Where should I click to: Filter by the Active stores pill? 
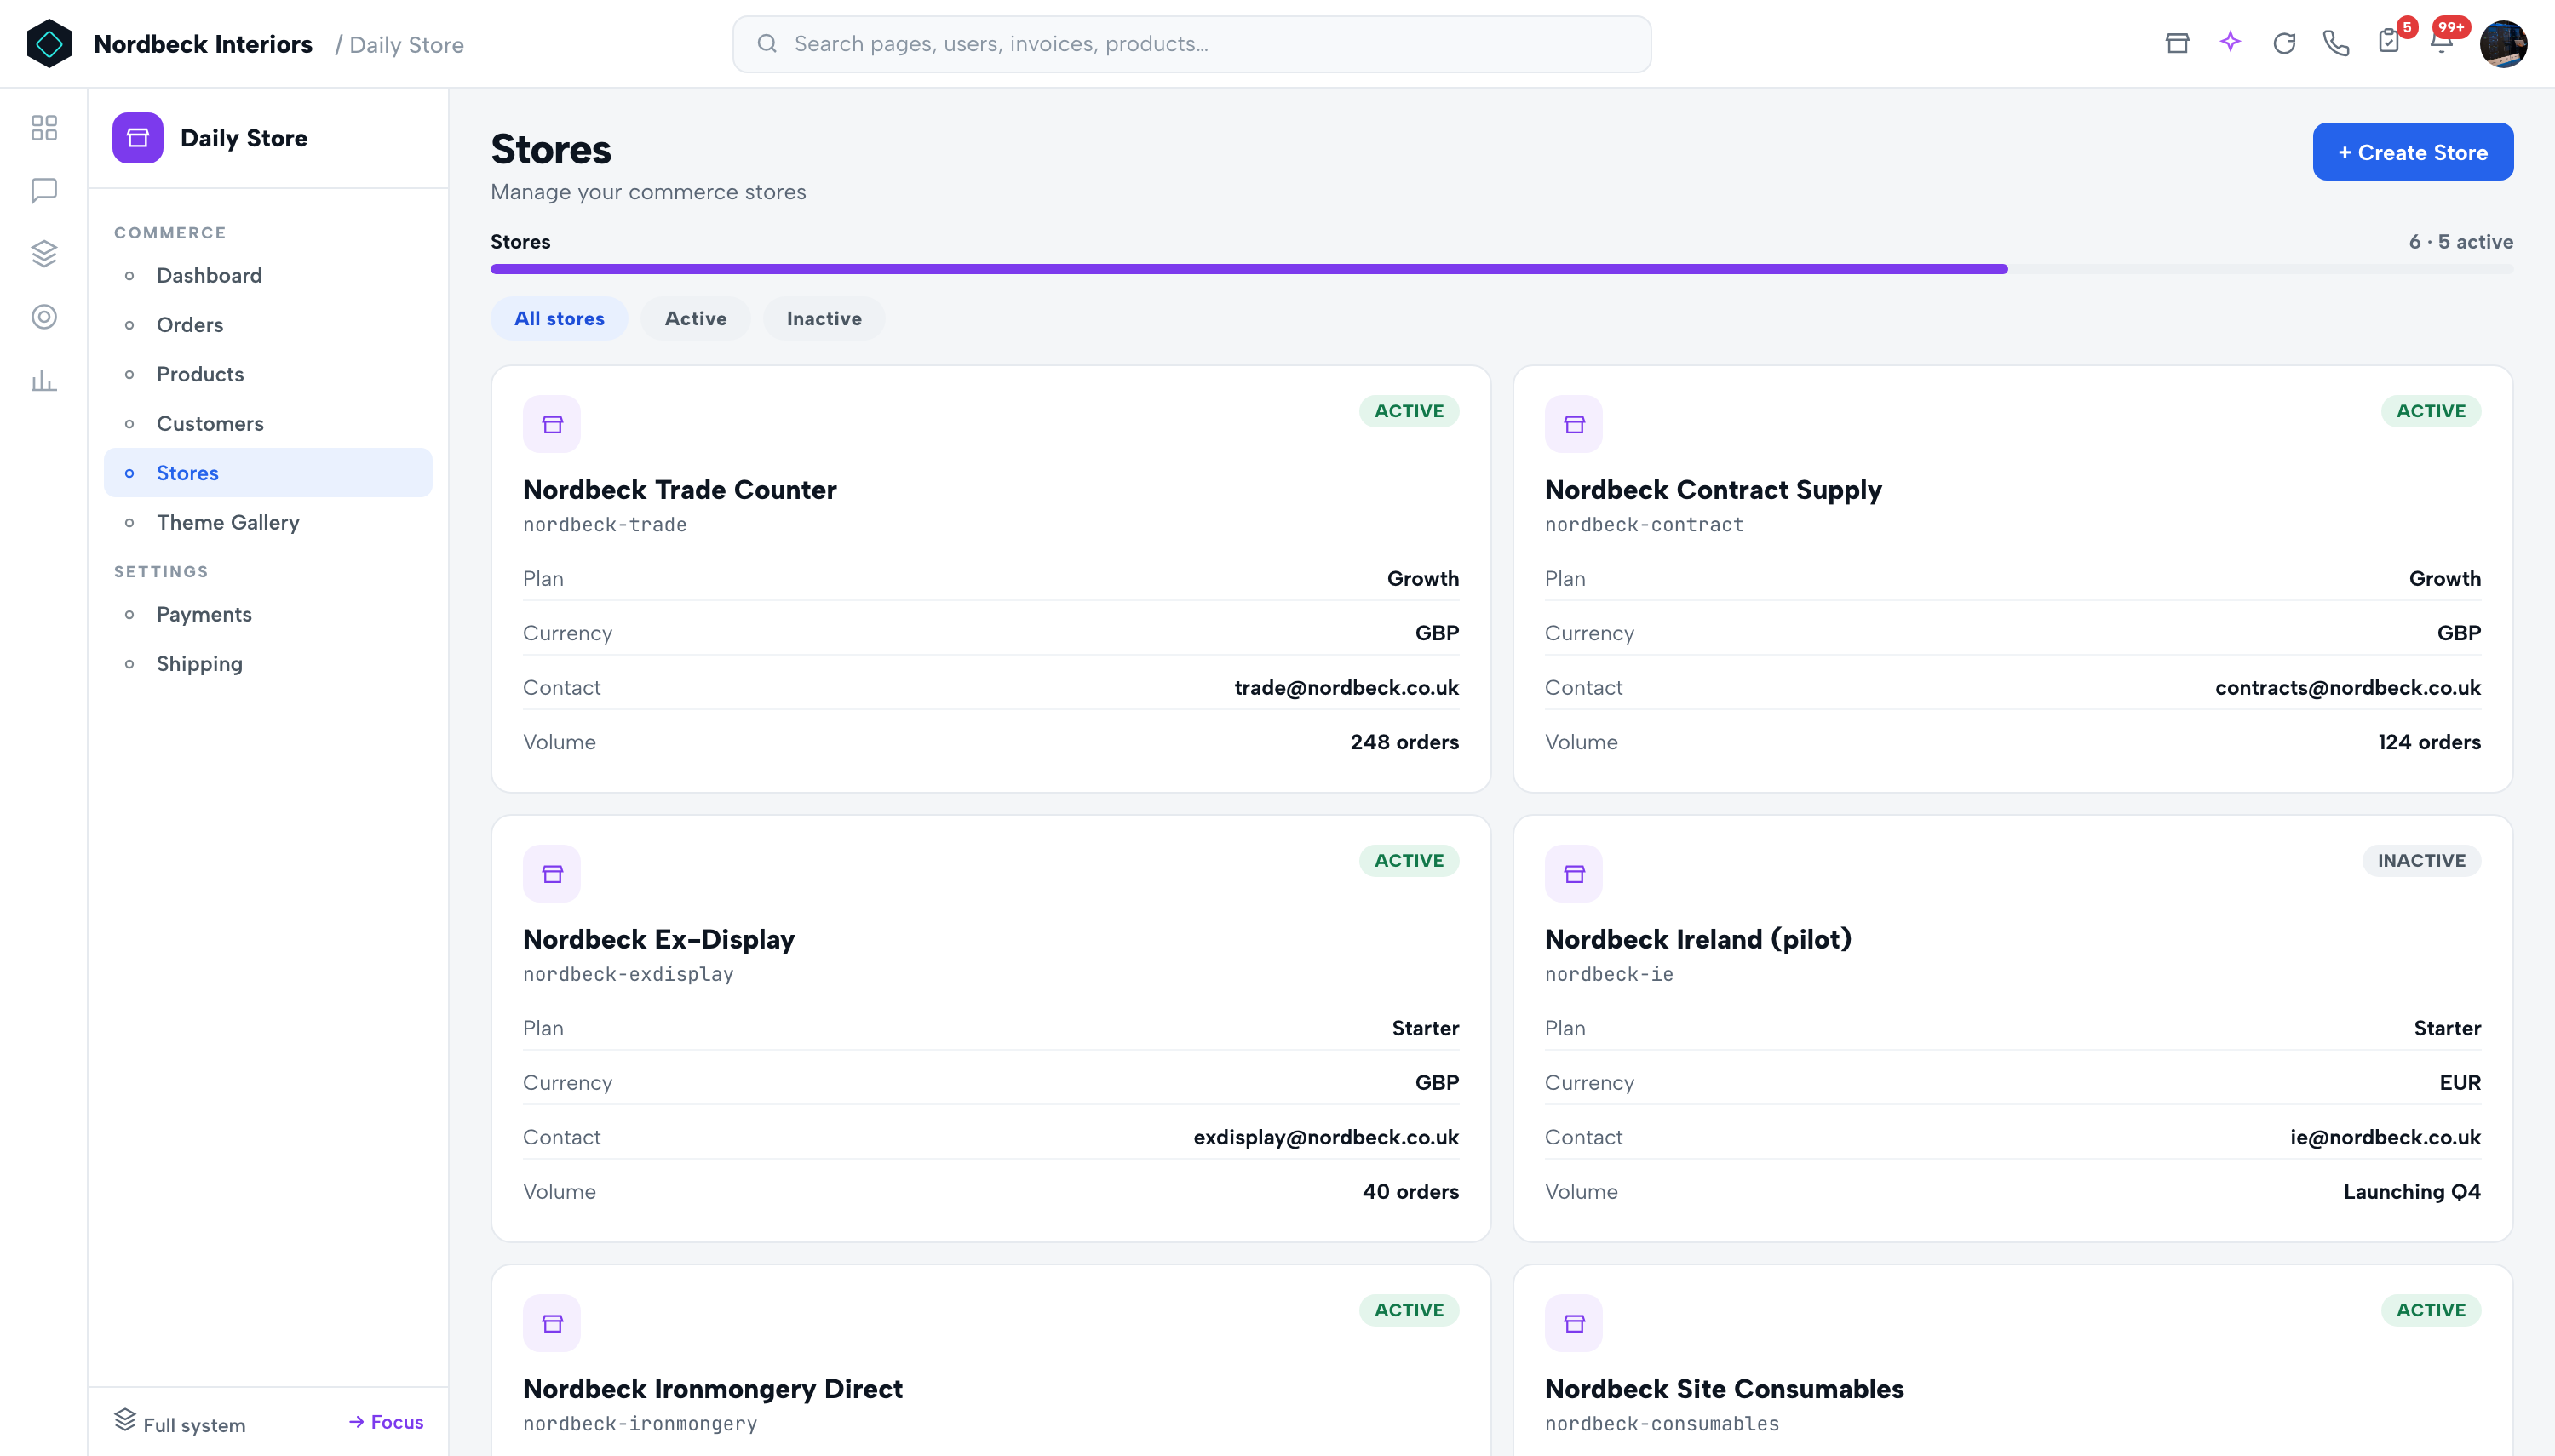tap(696, 319)
